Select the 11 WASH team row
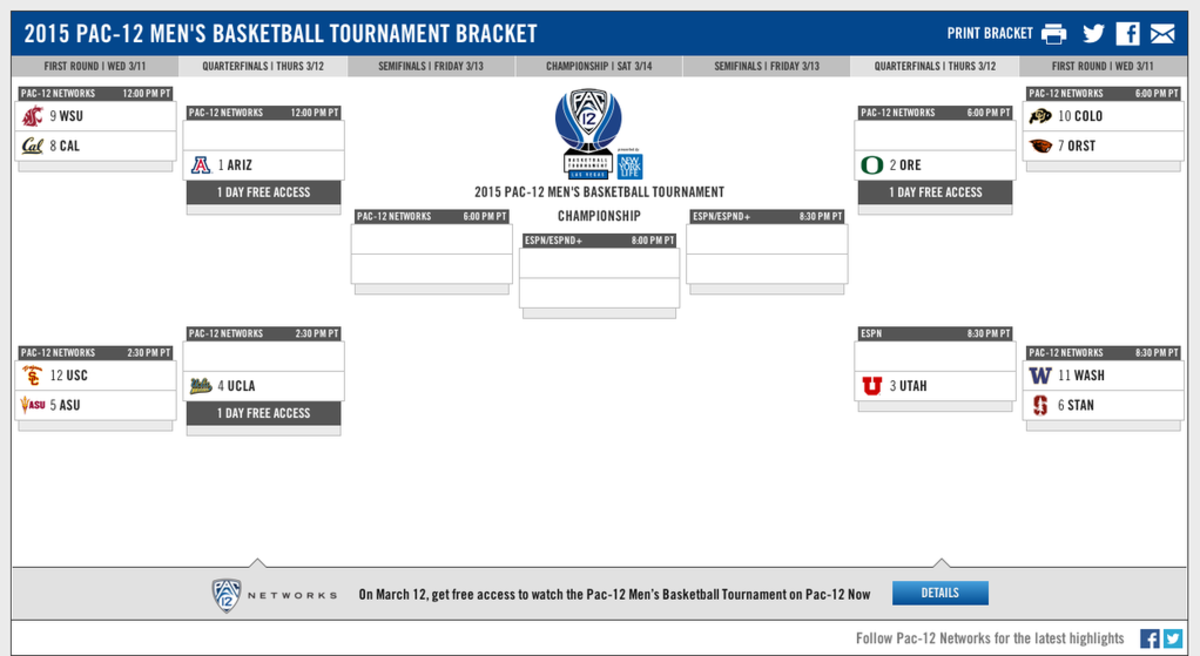The width and height of the screenshot is (1200, 656). tap(1102, 375)
